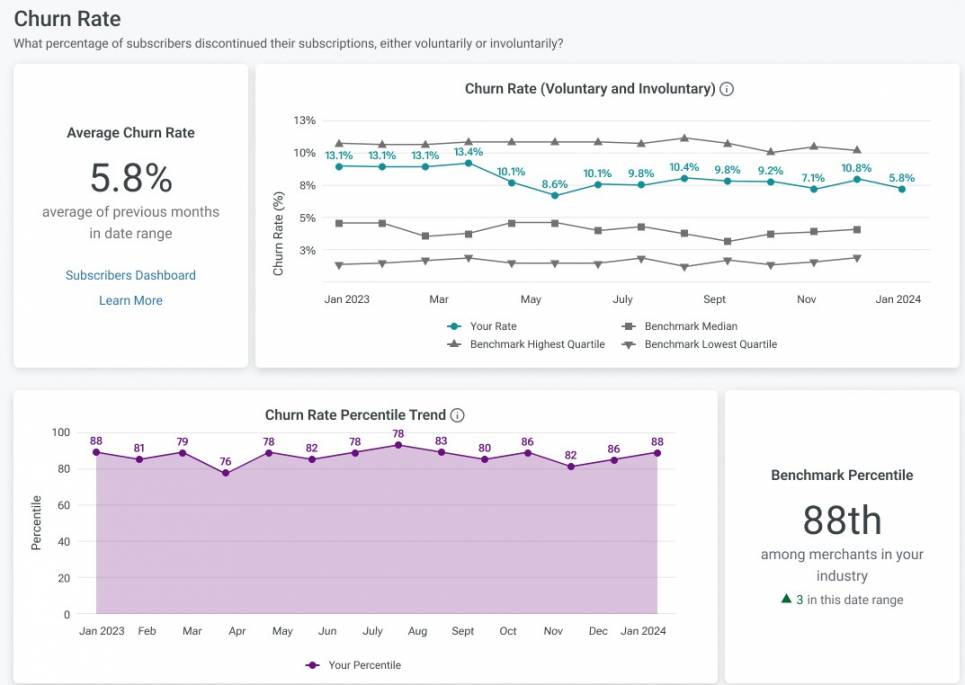
Task: Click the 88th percentile value text
Action: (842, 520)
